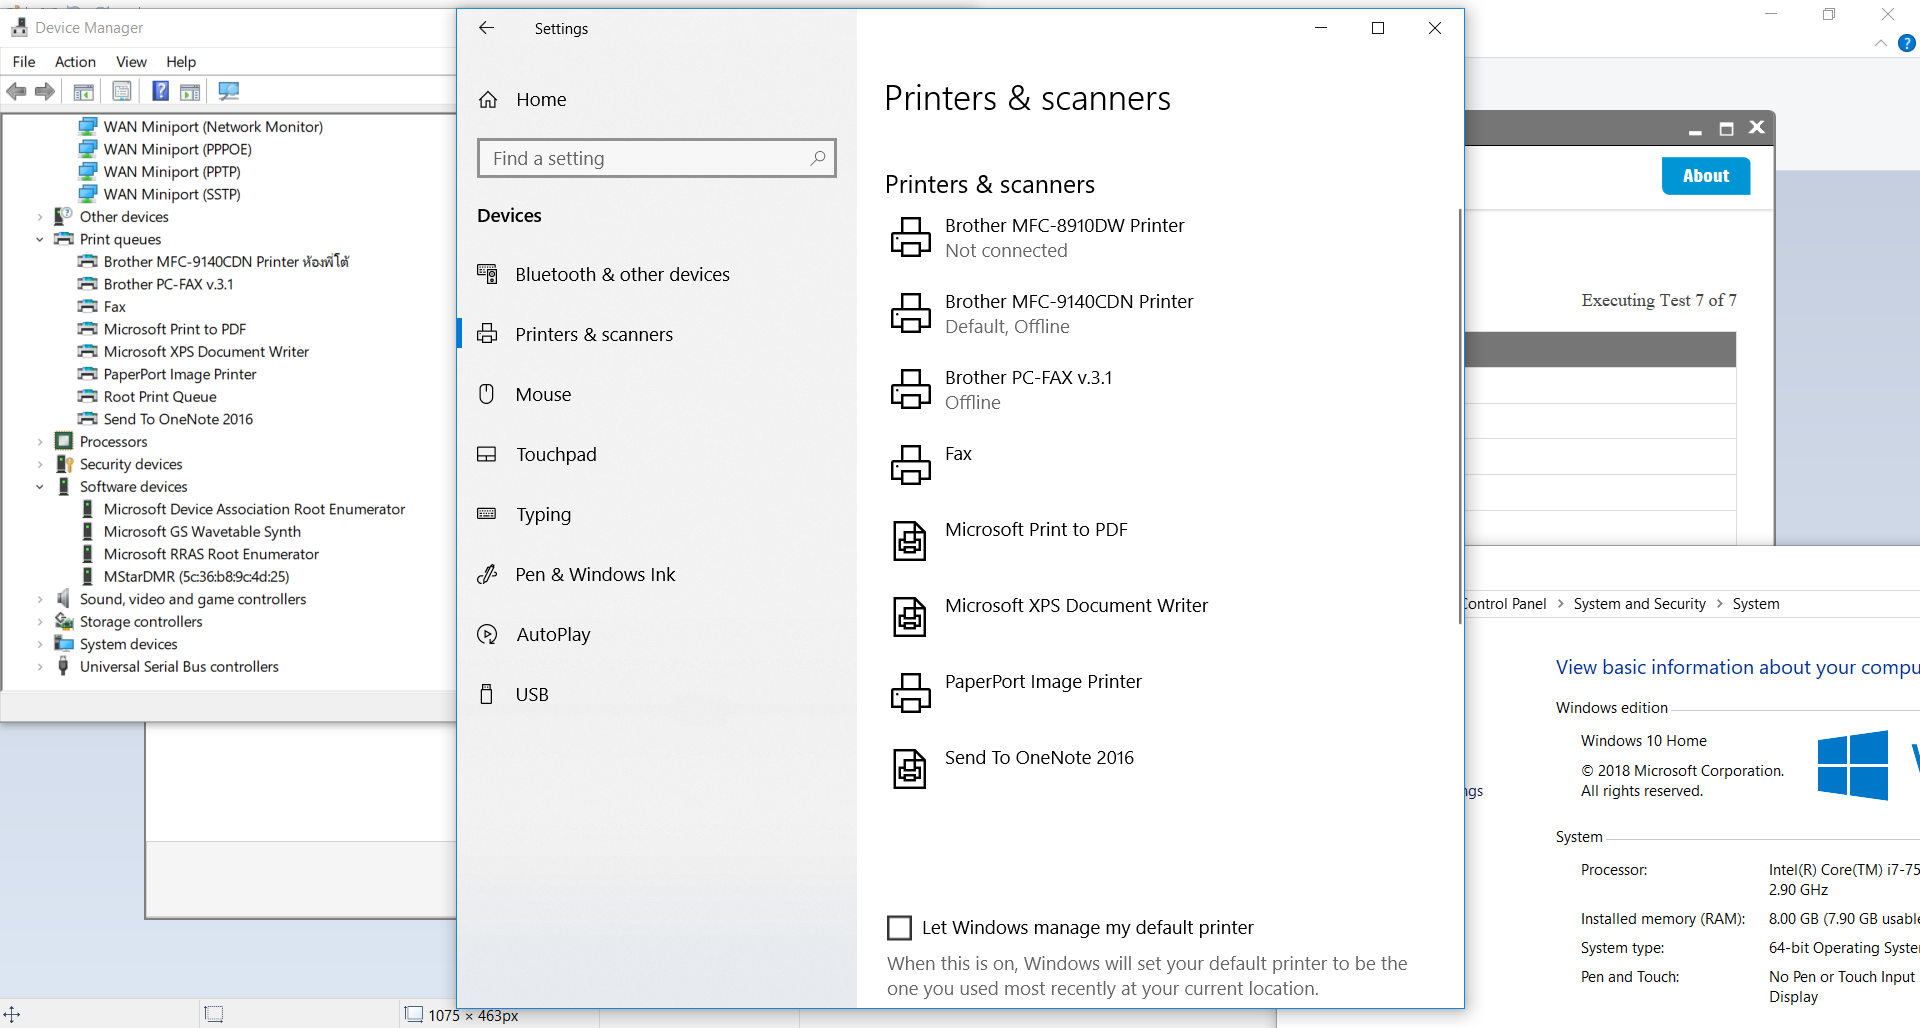Open the Action menu in Device Manager
Image resolution: width=1920 pixels, height=1028 pixels.
coord(75,62)
